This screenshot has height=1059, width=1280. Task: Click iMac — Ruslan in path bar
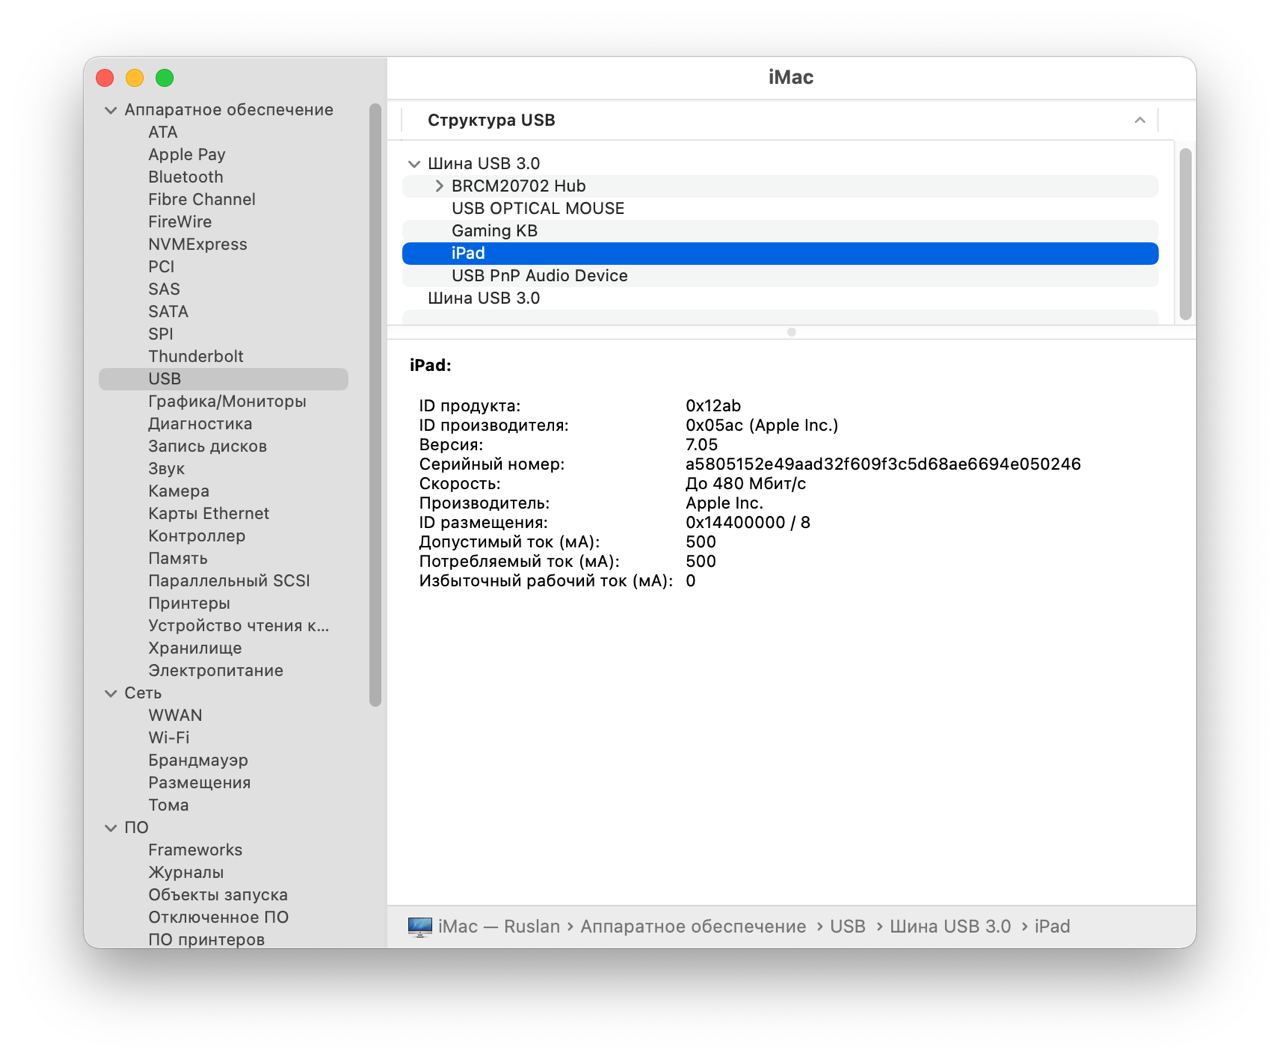499,927
